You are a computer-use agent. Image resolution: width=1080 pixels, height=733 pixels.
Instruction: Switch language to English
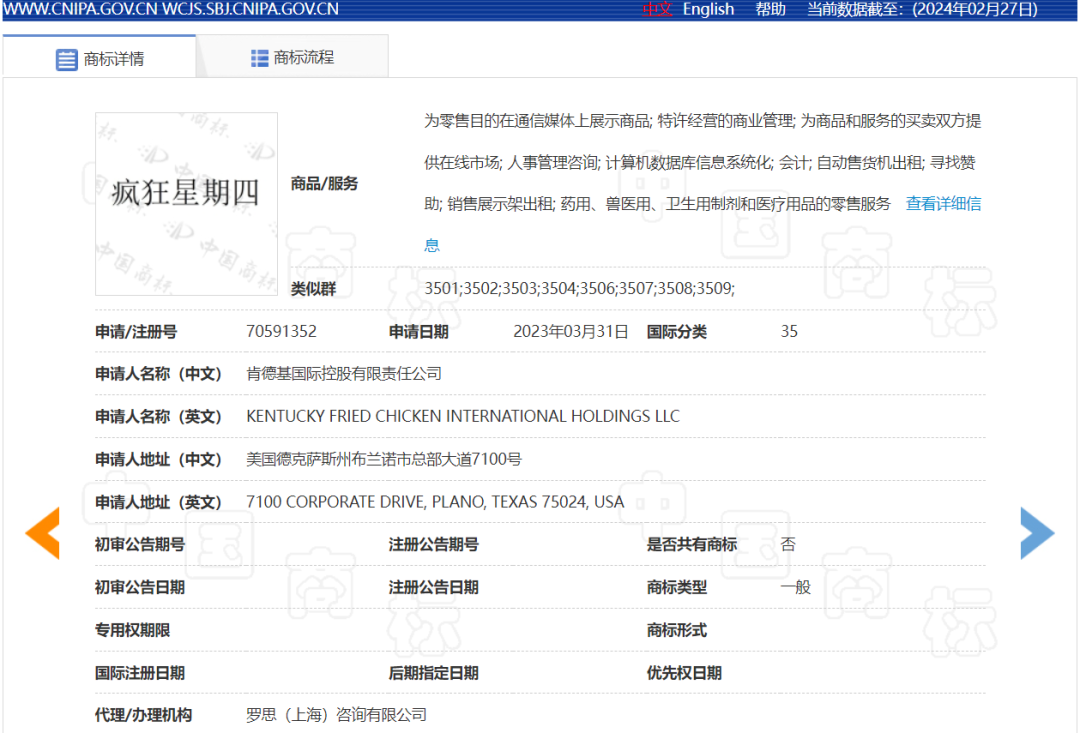(x=708, y=9)
